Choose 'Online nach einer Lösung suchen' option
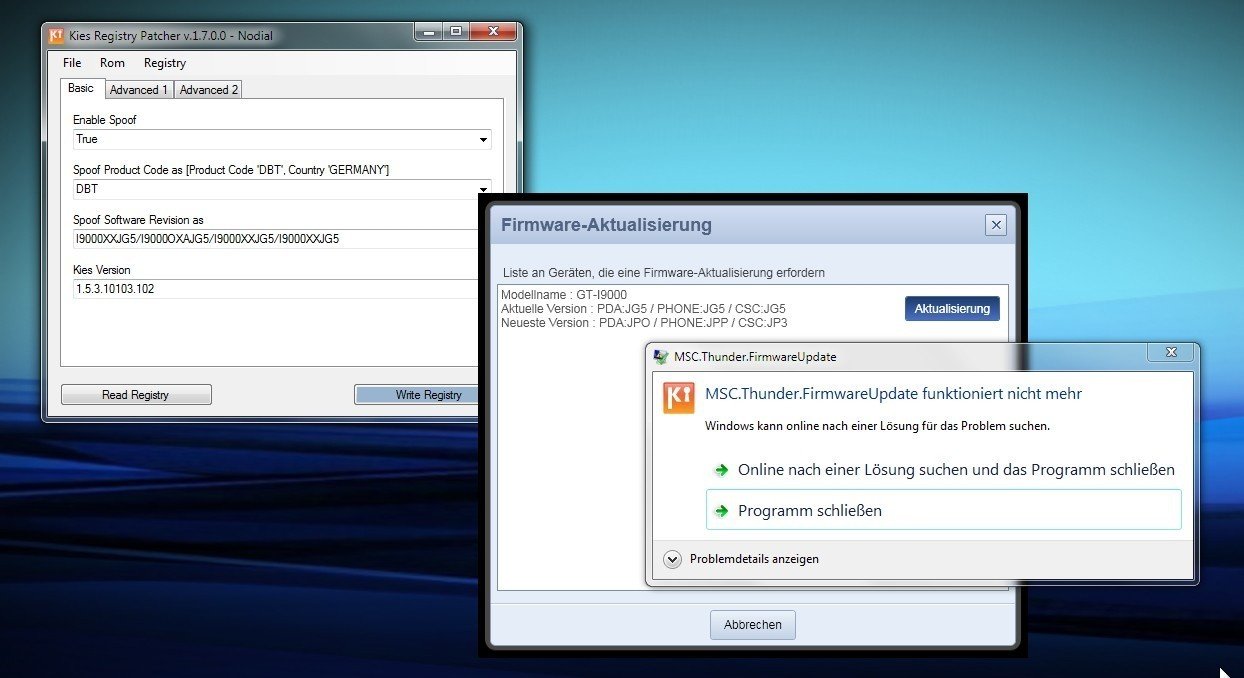This screenshot has height=678, width=1244. coord(944,469)
